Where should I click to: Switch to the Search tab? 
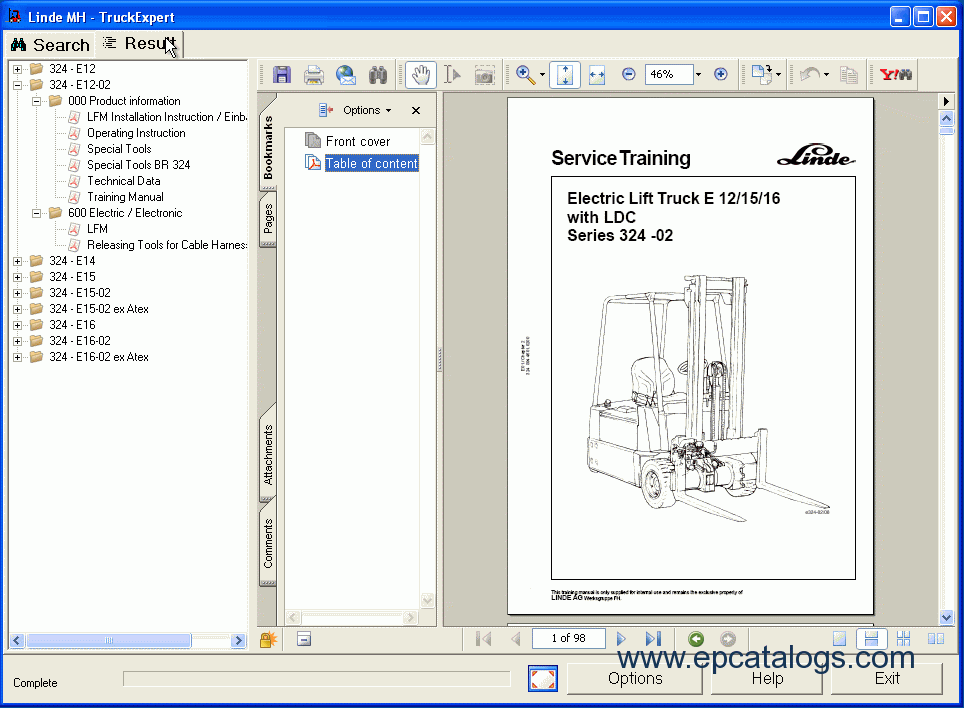[50, 45]
